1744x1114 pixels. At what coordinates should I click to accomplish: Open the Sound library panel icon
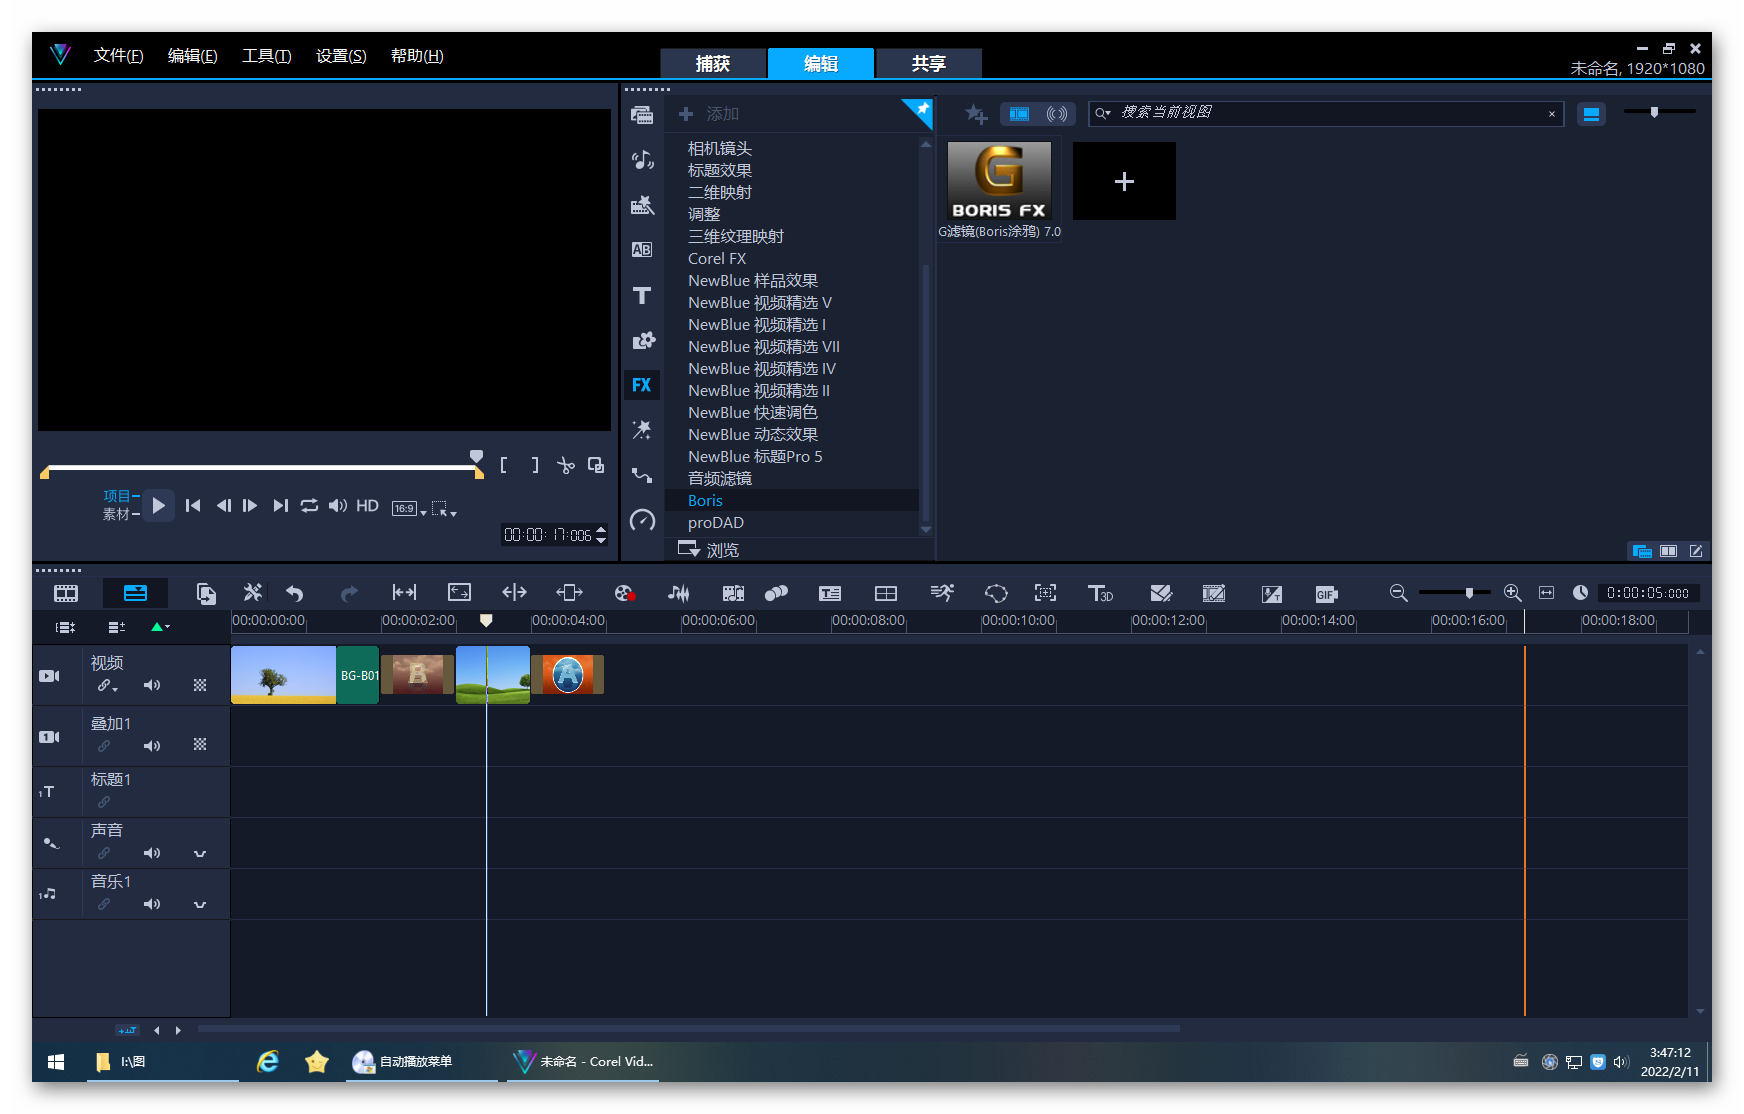click(x=642, y=160)
